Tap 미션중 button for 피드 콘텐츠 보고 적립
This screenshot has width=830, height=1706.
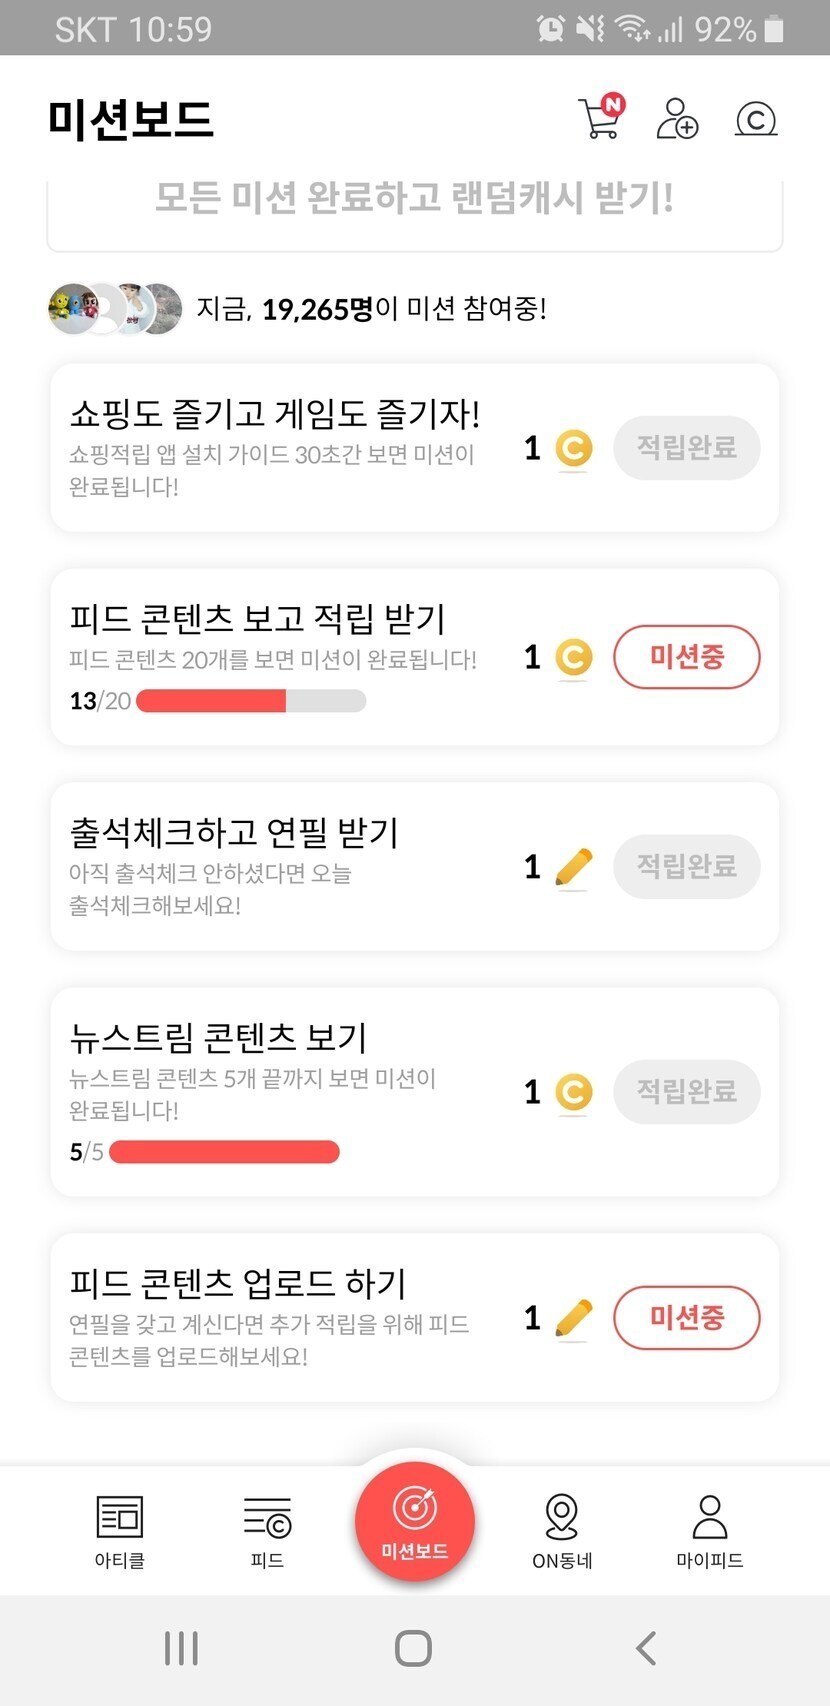[686, 657]
